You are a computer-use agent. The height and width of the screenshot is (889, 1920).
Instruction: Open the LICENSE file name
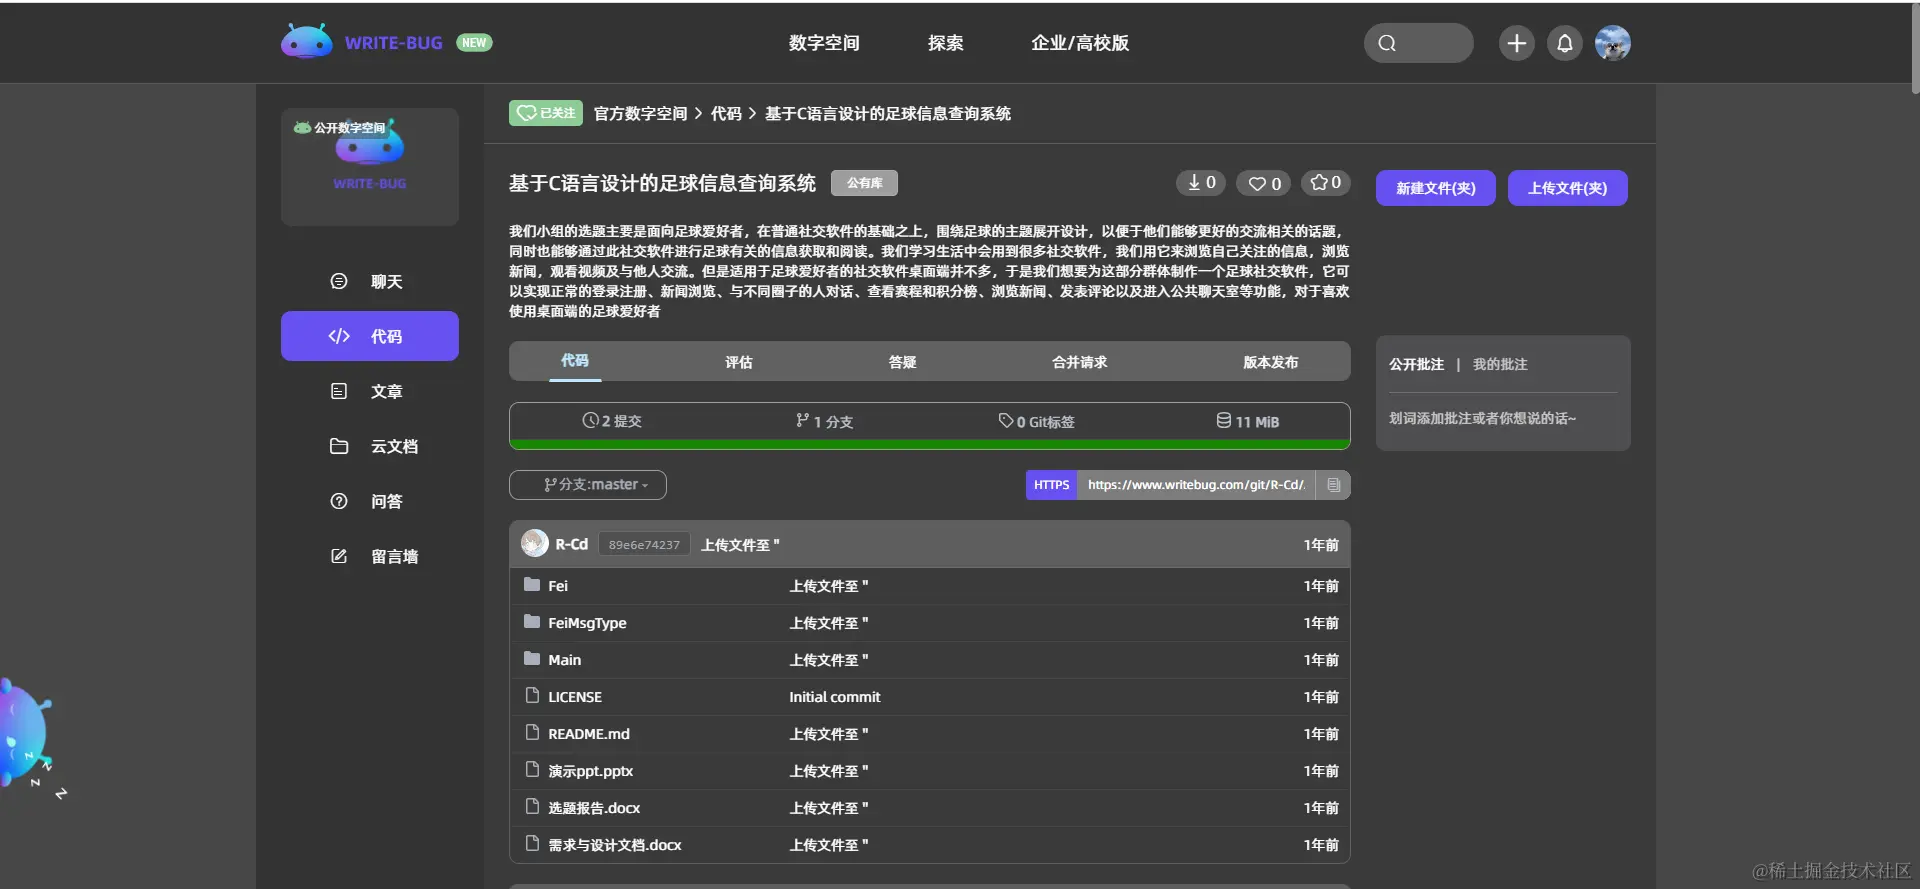575,697
